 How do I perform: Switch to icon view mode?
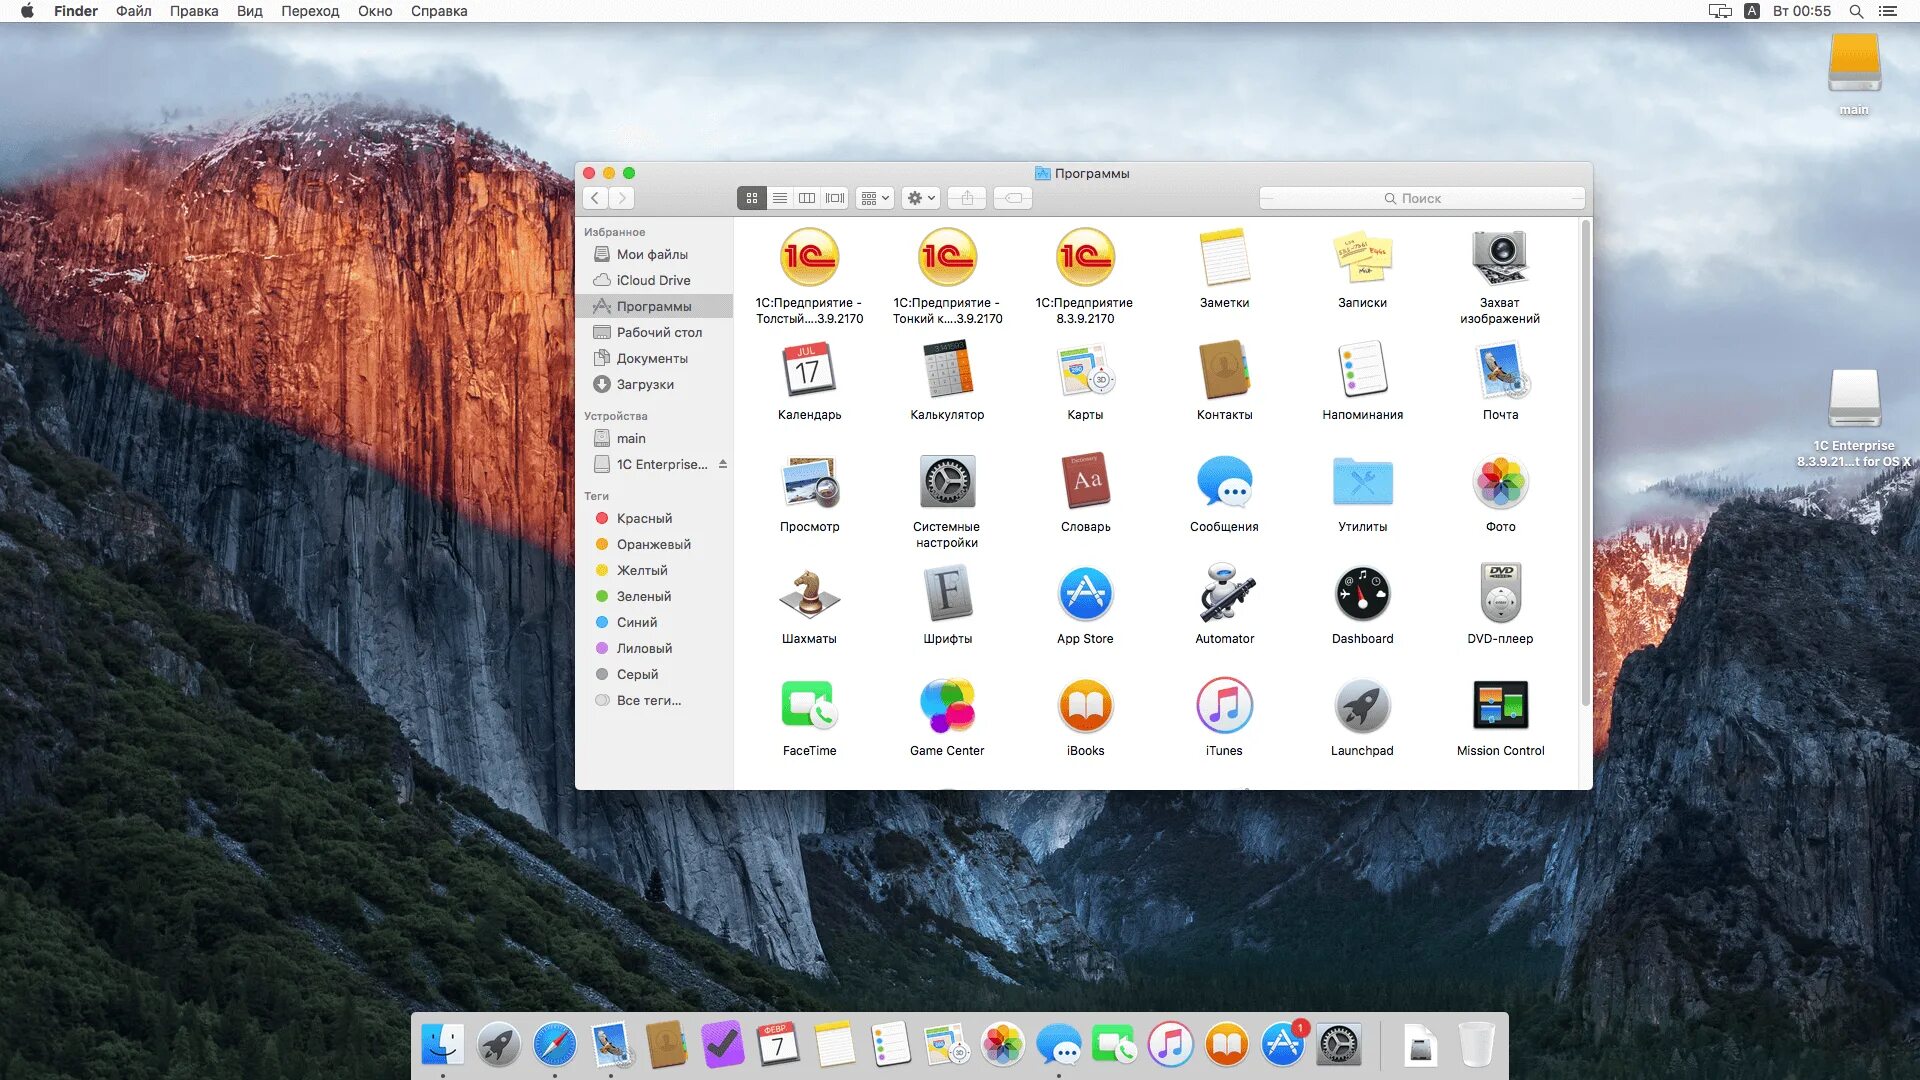[752, 198]
